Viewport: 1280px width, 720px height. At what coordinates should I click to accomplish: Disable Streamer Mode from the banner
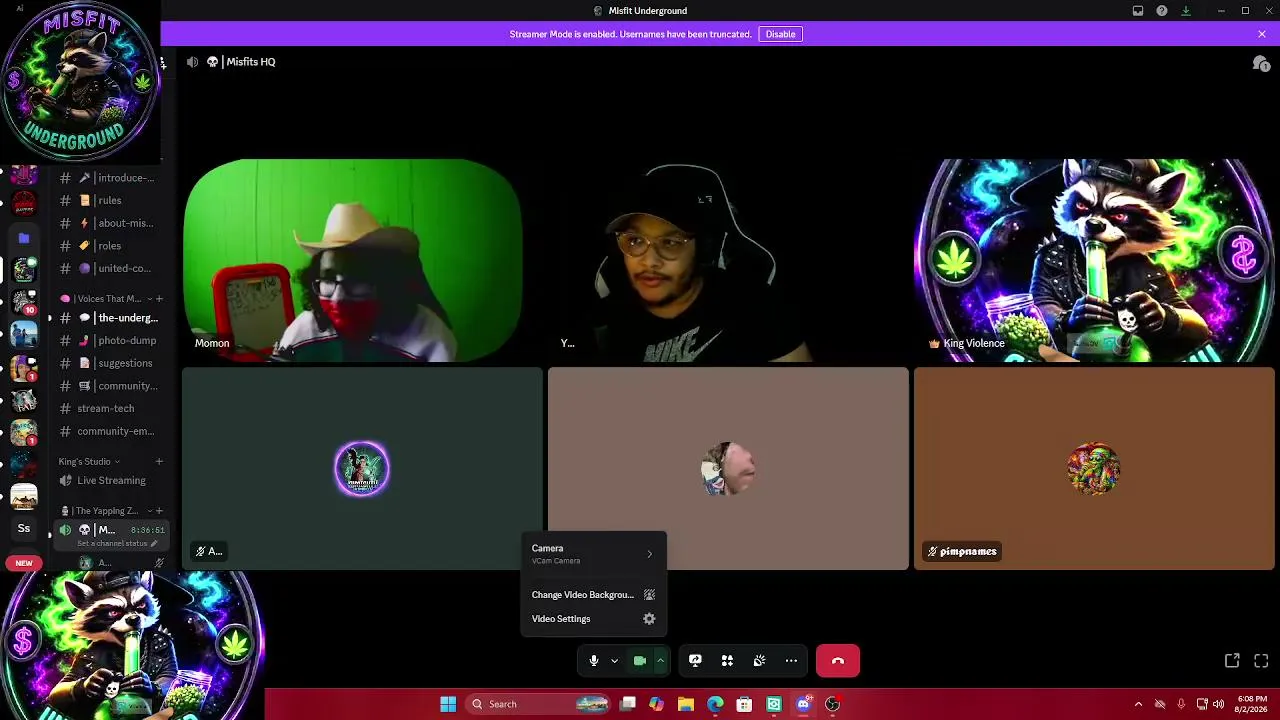(x=780, y=34)
